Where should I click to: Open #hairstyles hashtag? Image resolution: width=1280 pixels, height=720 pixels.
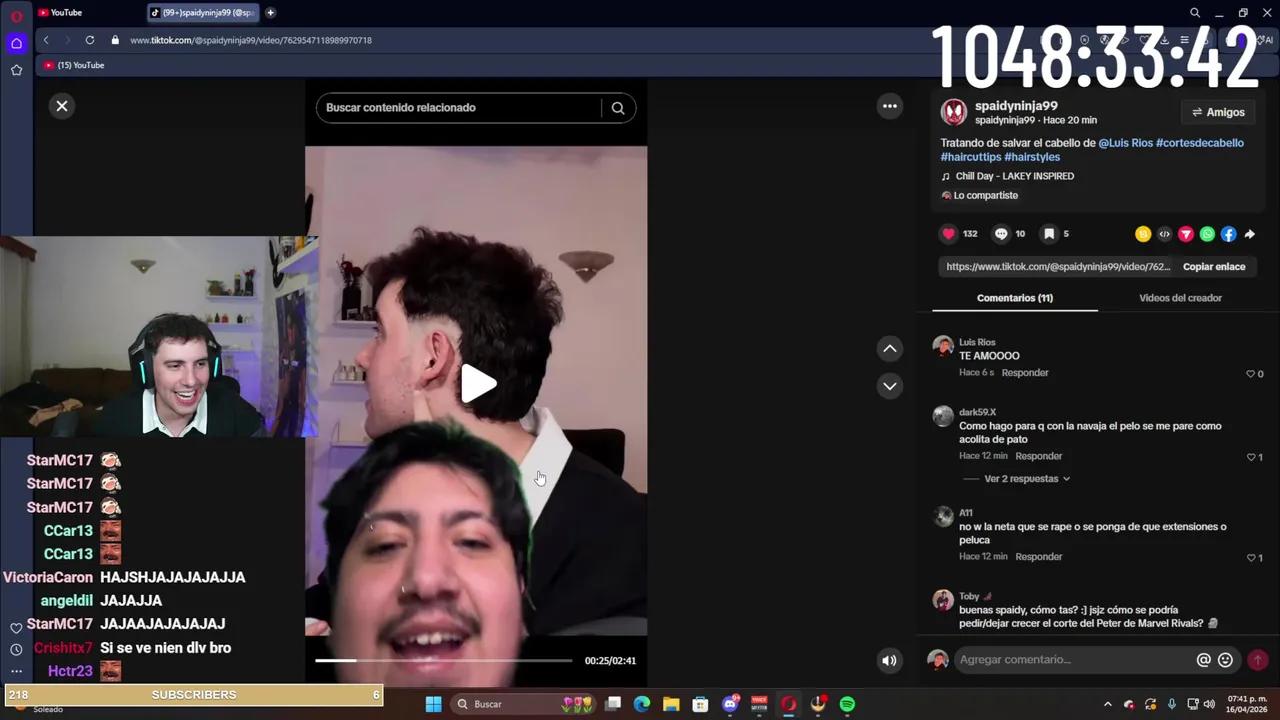point(1032,157)
